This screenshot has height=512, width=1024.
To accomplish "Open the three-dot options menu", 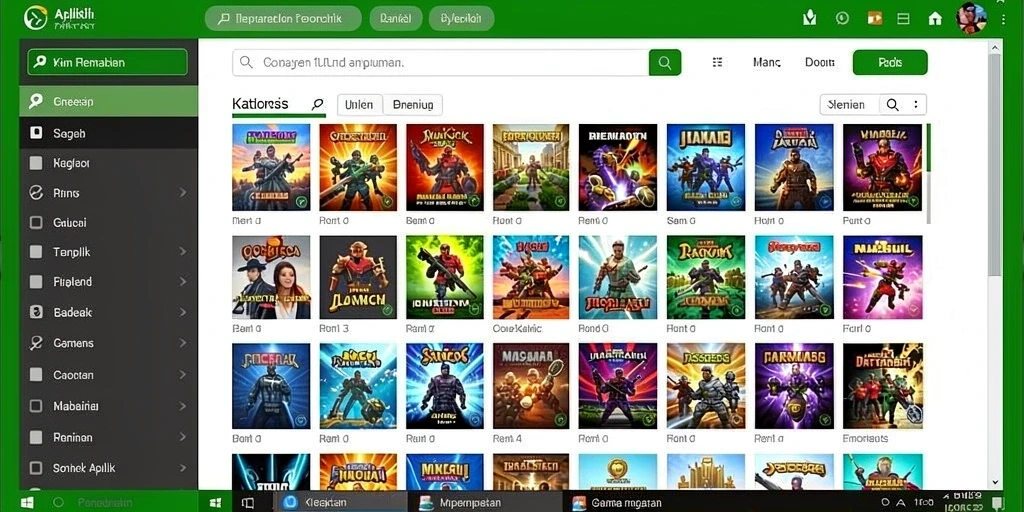I will coord(916,104).
